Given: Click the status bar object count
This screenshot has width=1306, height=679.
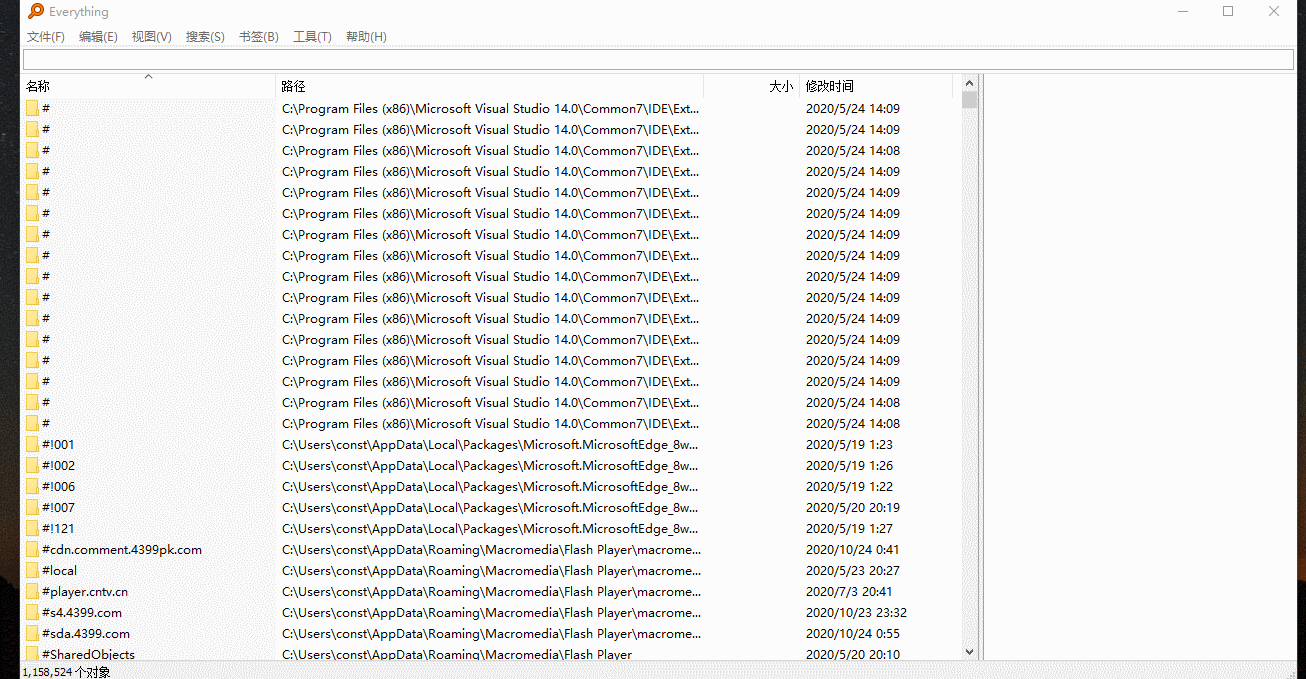Looking at the screenshot, I should click(66, 672).
